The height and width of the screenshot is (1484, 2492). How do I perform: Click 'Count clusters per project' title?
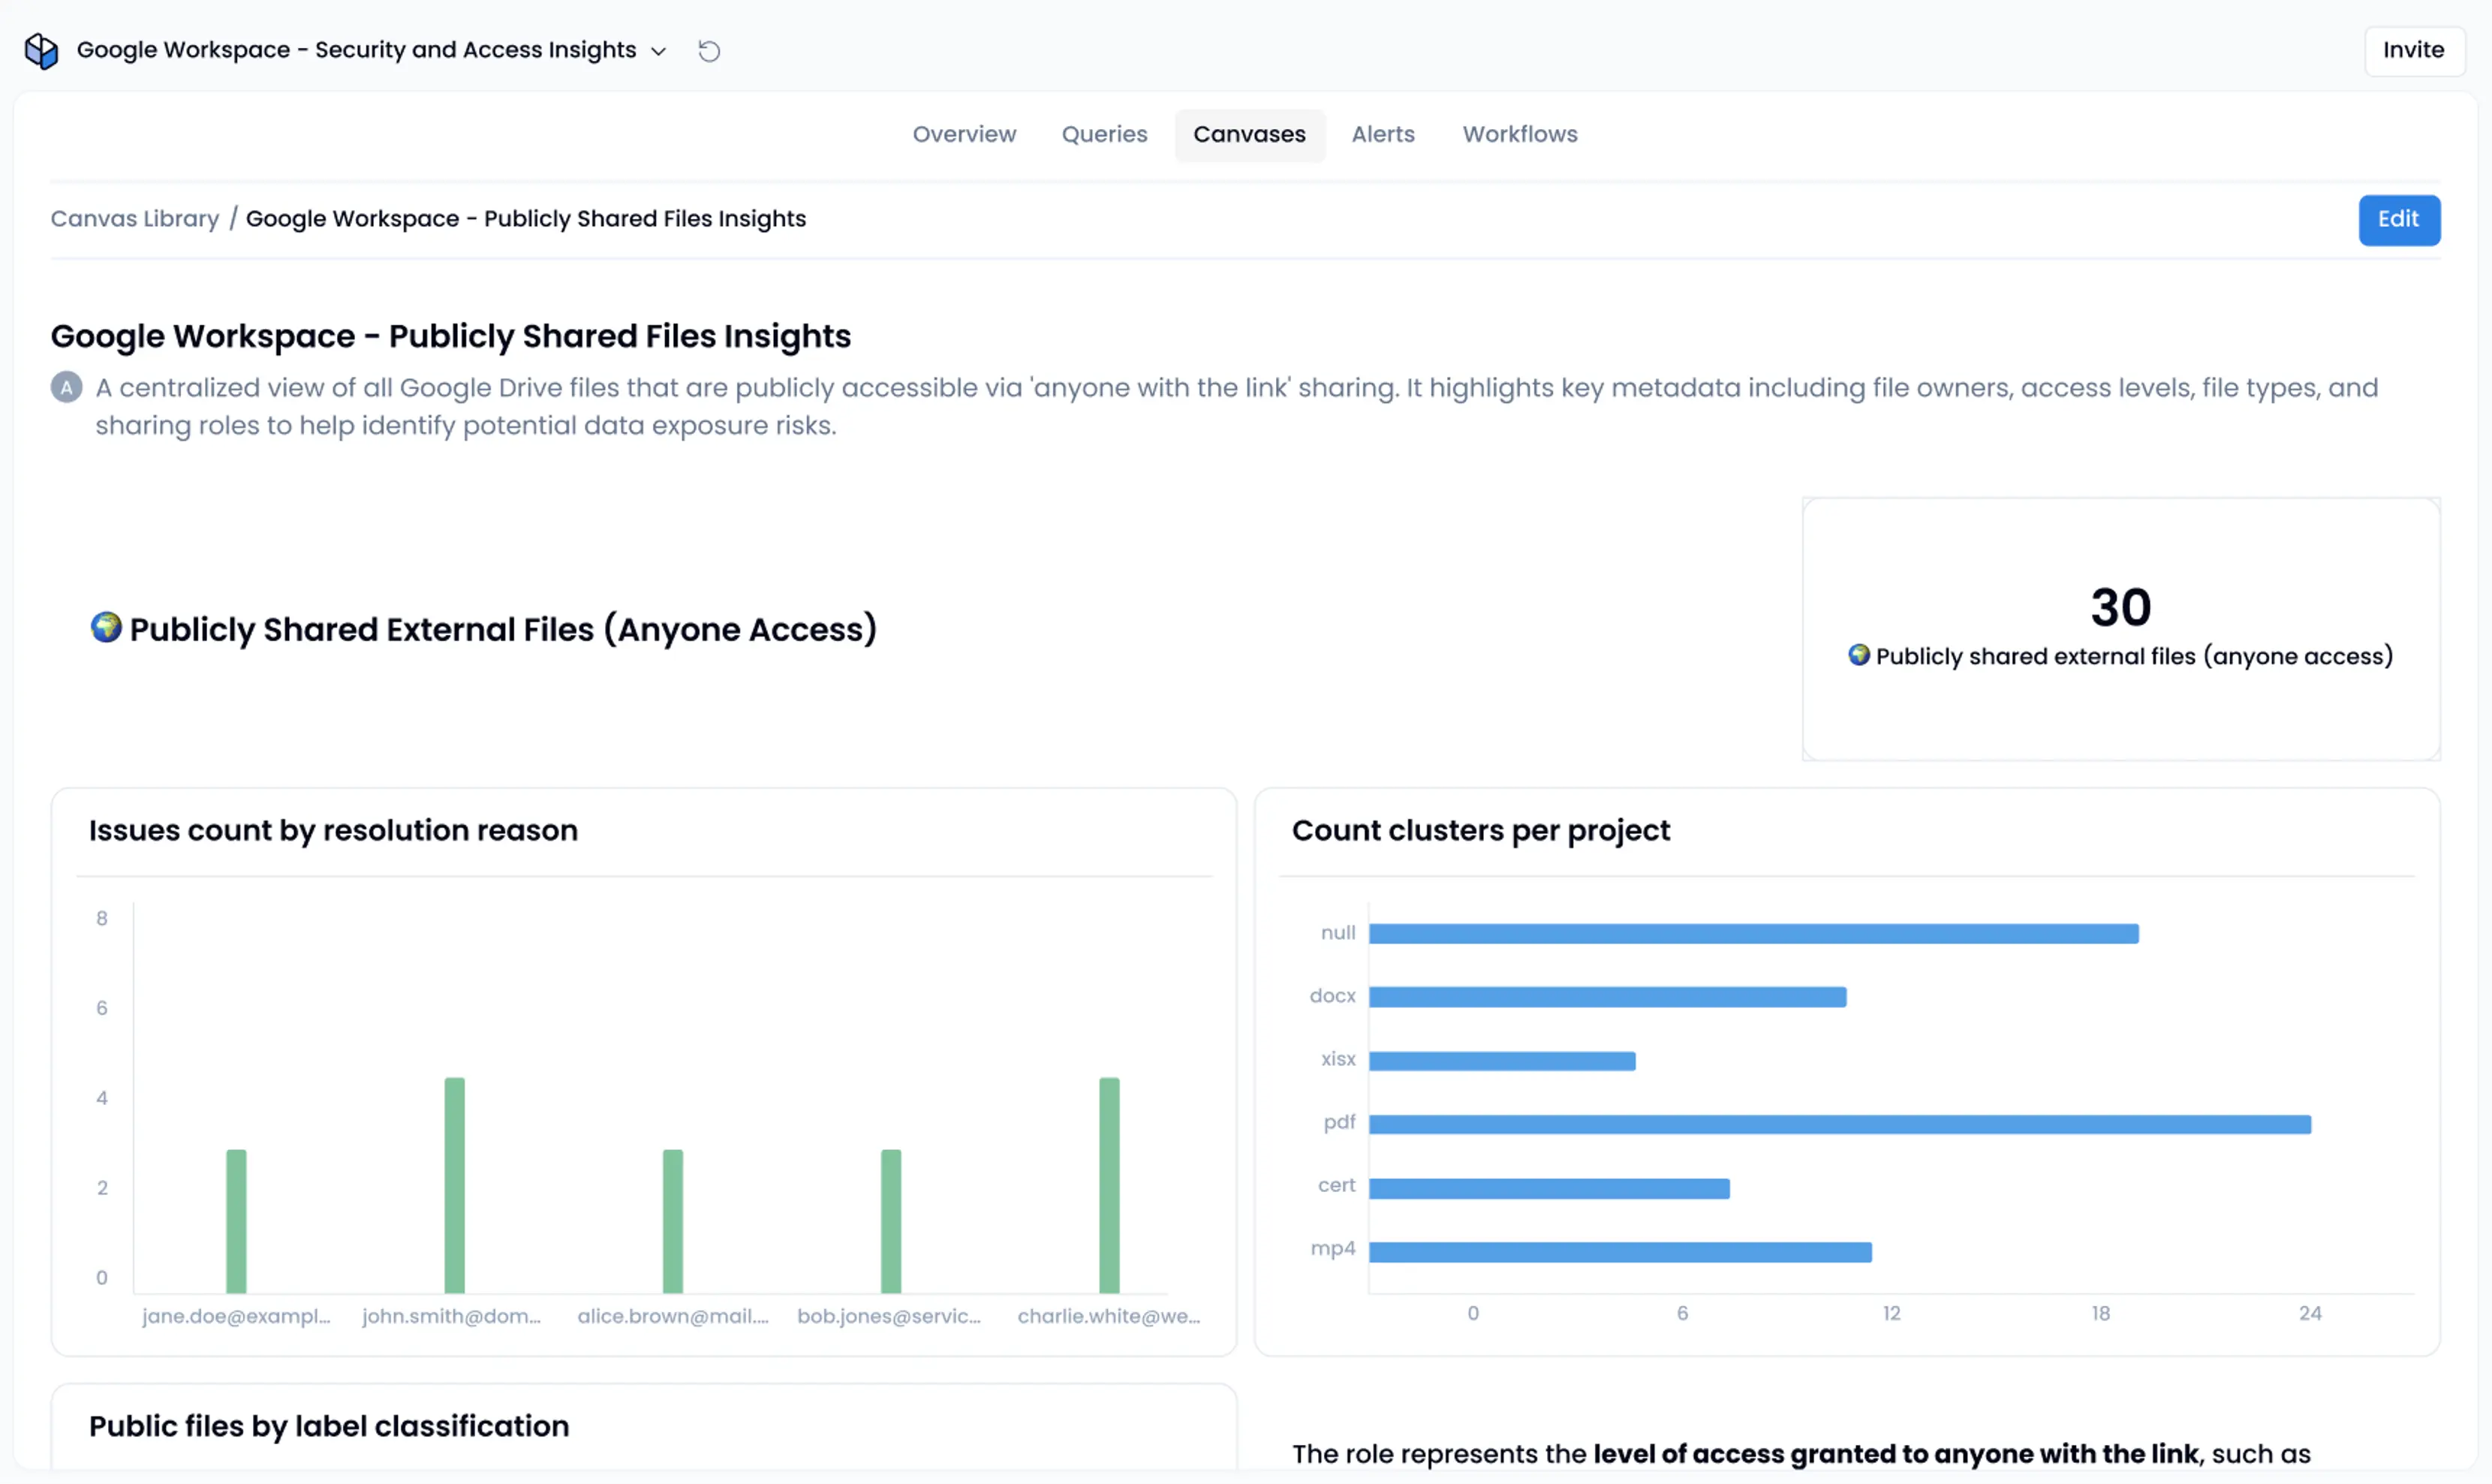[1481, 830]
